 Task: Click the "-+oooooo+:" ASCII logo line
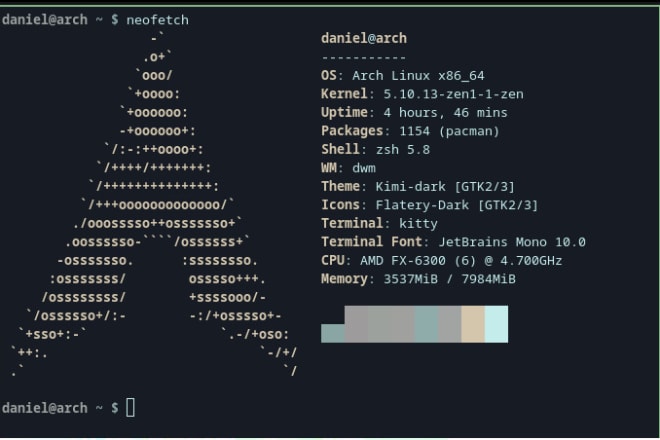158,131
